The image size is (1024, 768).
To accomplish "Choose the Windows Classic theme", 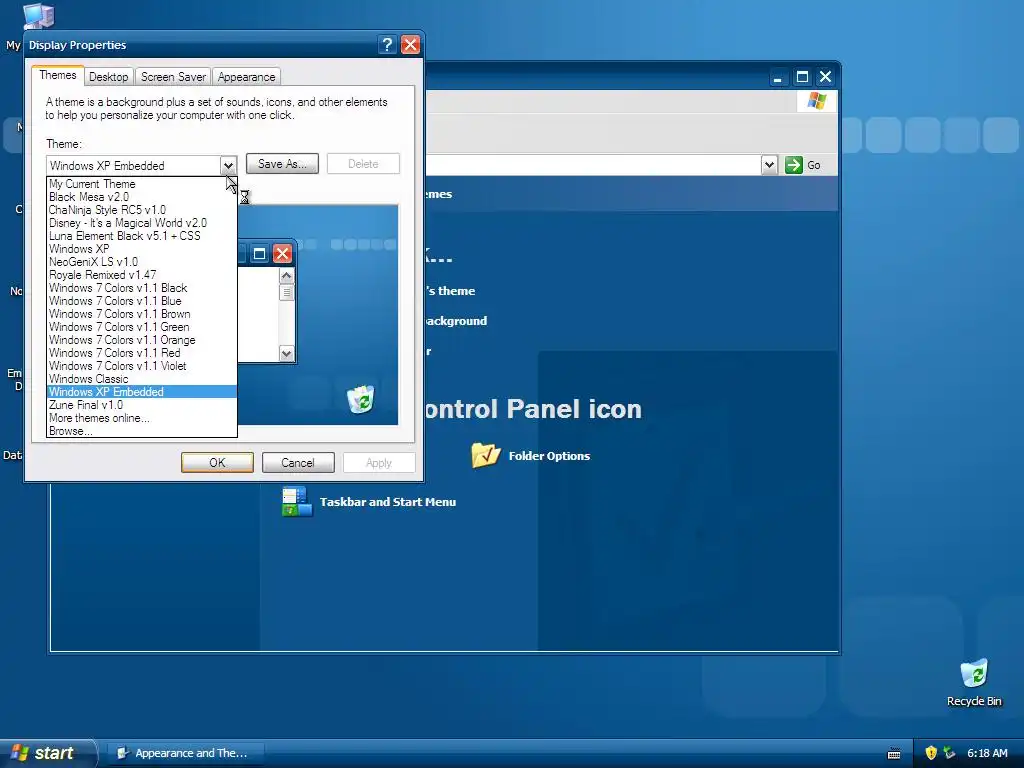I will (142, 379).
